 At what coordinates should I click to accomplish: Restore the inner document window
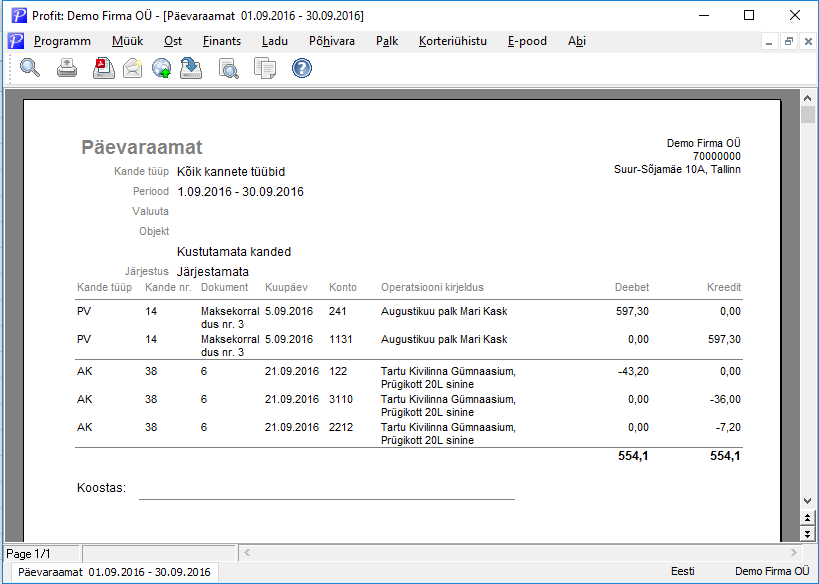pos(789,42)
